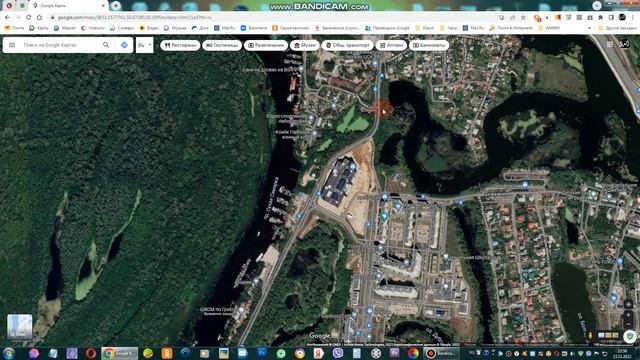
Task: Close the Google Карты tab
Action: point(103,6)
